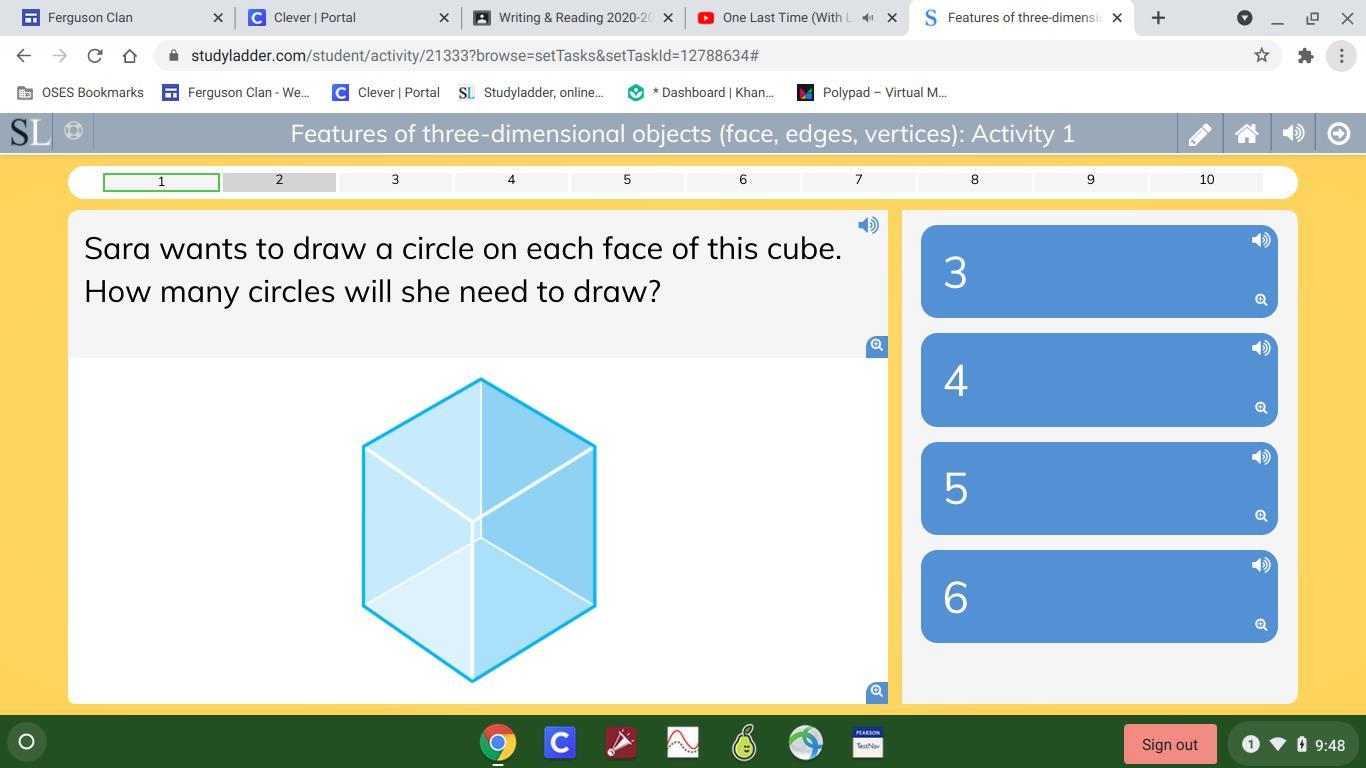Click the next arrow circle in header
This screenshot has width=1366, height=768.
click(x=1339, y=134)
